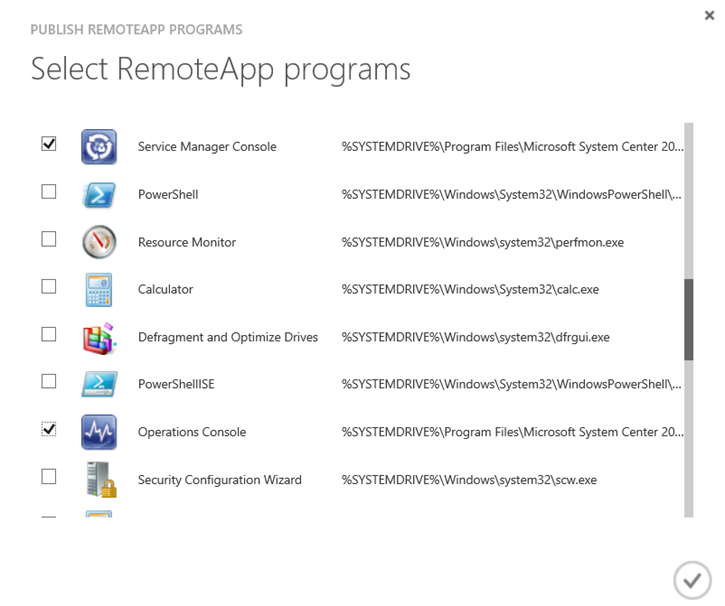Uncheck the Service Manager Console checkbox
Screen dimensions: 725x606
click(x=49, y=144)
